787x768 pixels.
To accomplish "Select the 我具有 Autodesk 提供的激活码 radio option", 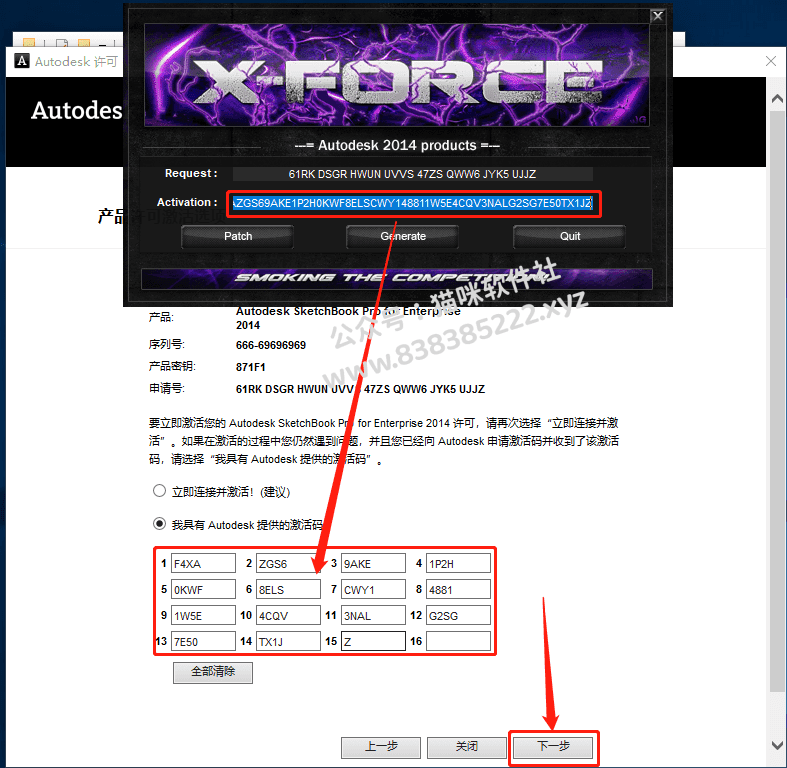I will (159, 524).
